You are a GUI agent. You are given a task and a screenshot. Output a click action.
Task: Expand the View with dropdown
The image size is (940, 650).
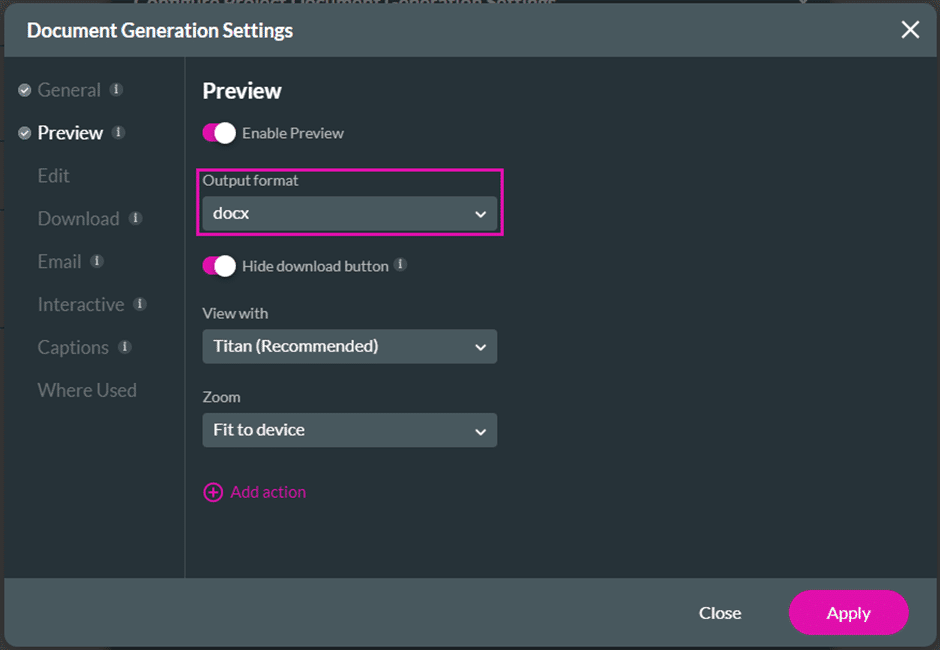tap(349, 347)
